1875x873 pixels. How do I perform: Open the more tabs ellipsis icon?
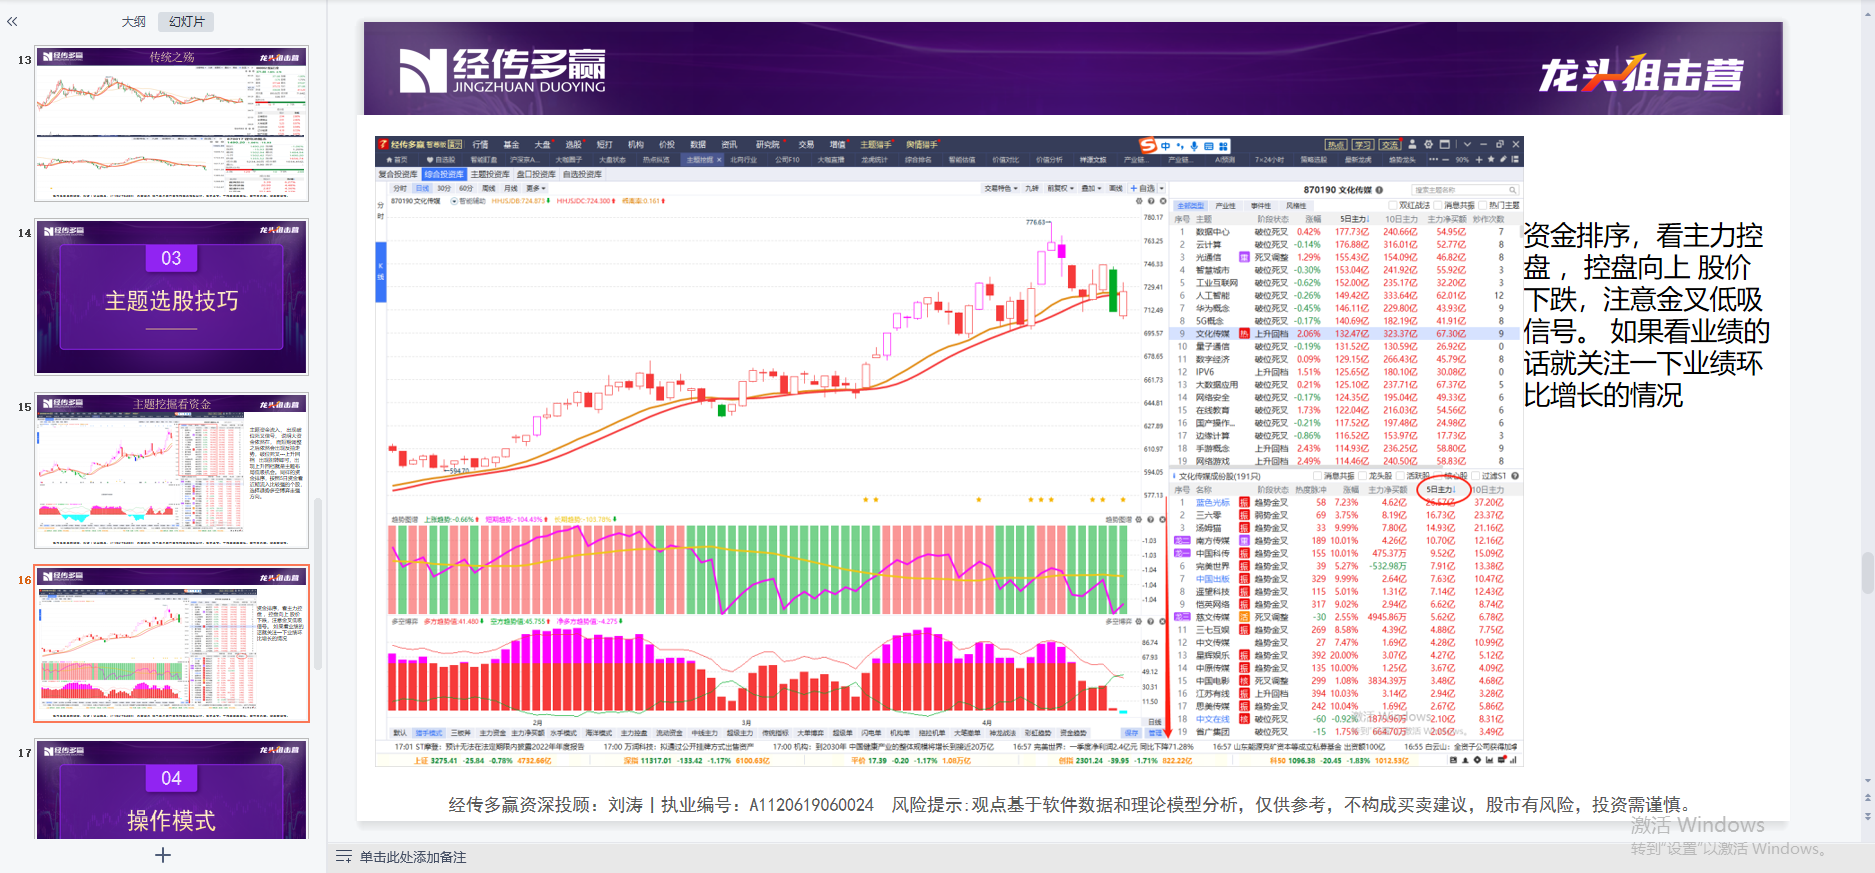click(x=1433, y=159)
